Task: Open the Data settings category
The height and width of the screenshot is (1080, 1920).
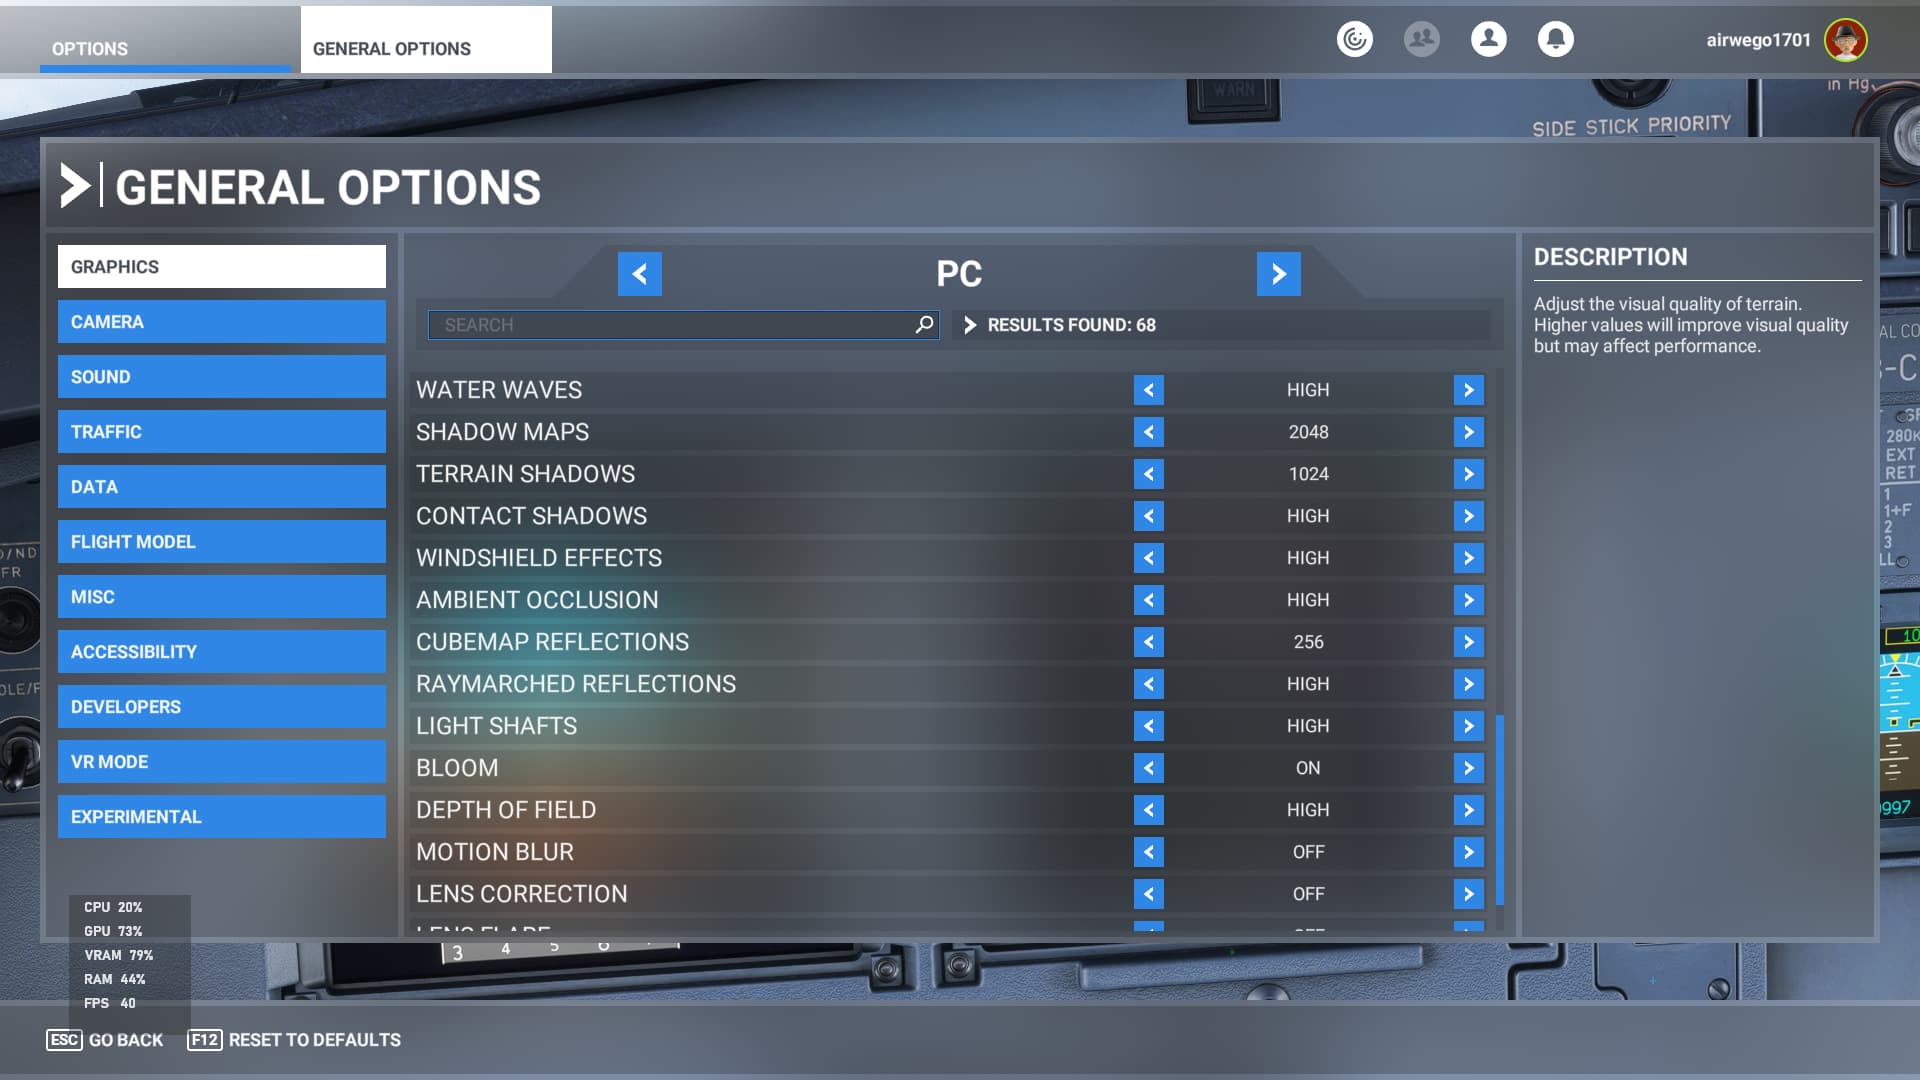Action: (x=222, y=487)
